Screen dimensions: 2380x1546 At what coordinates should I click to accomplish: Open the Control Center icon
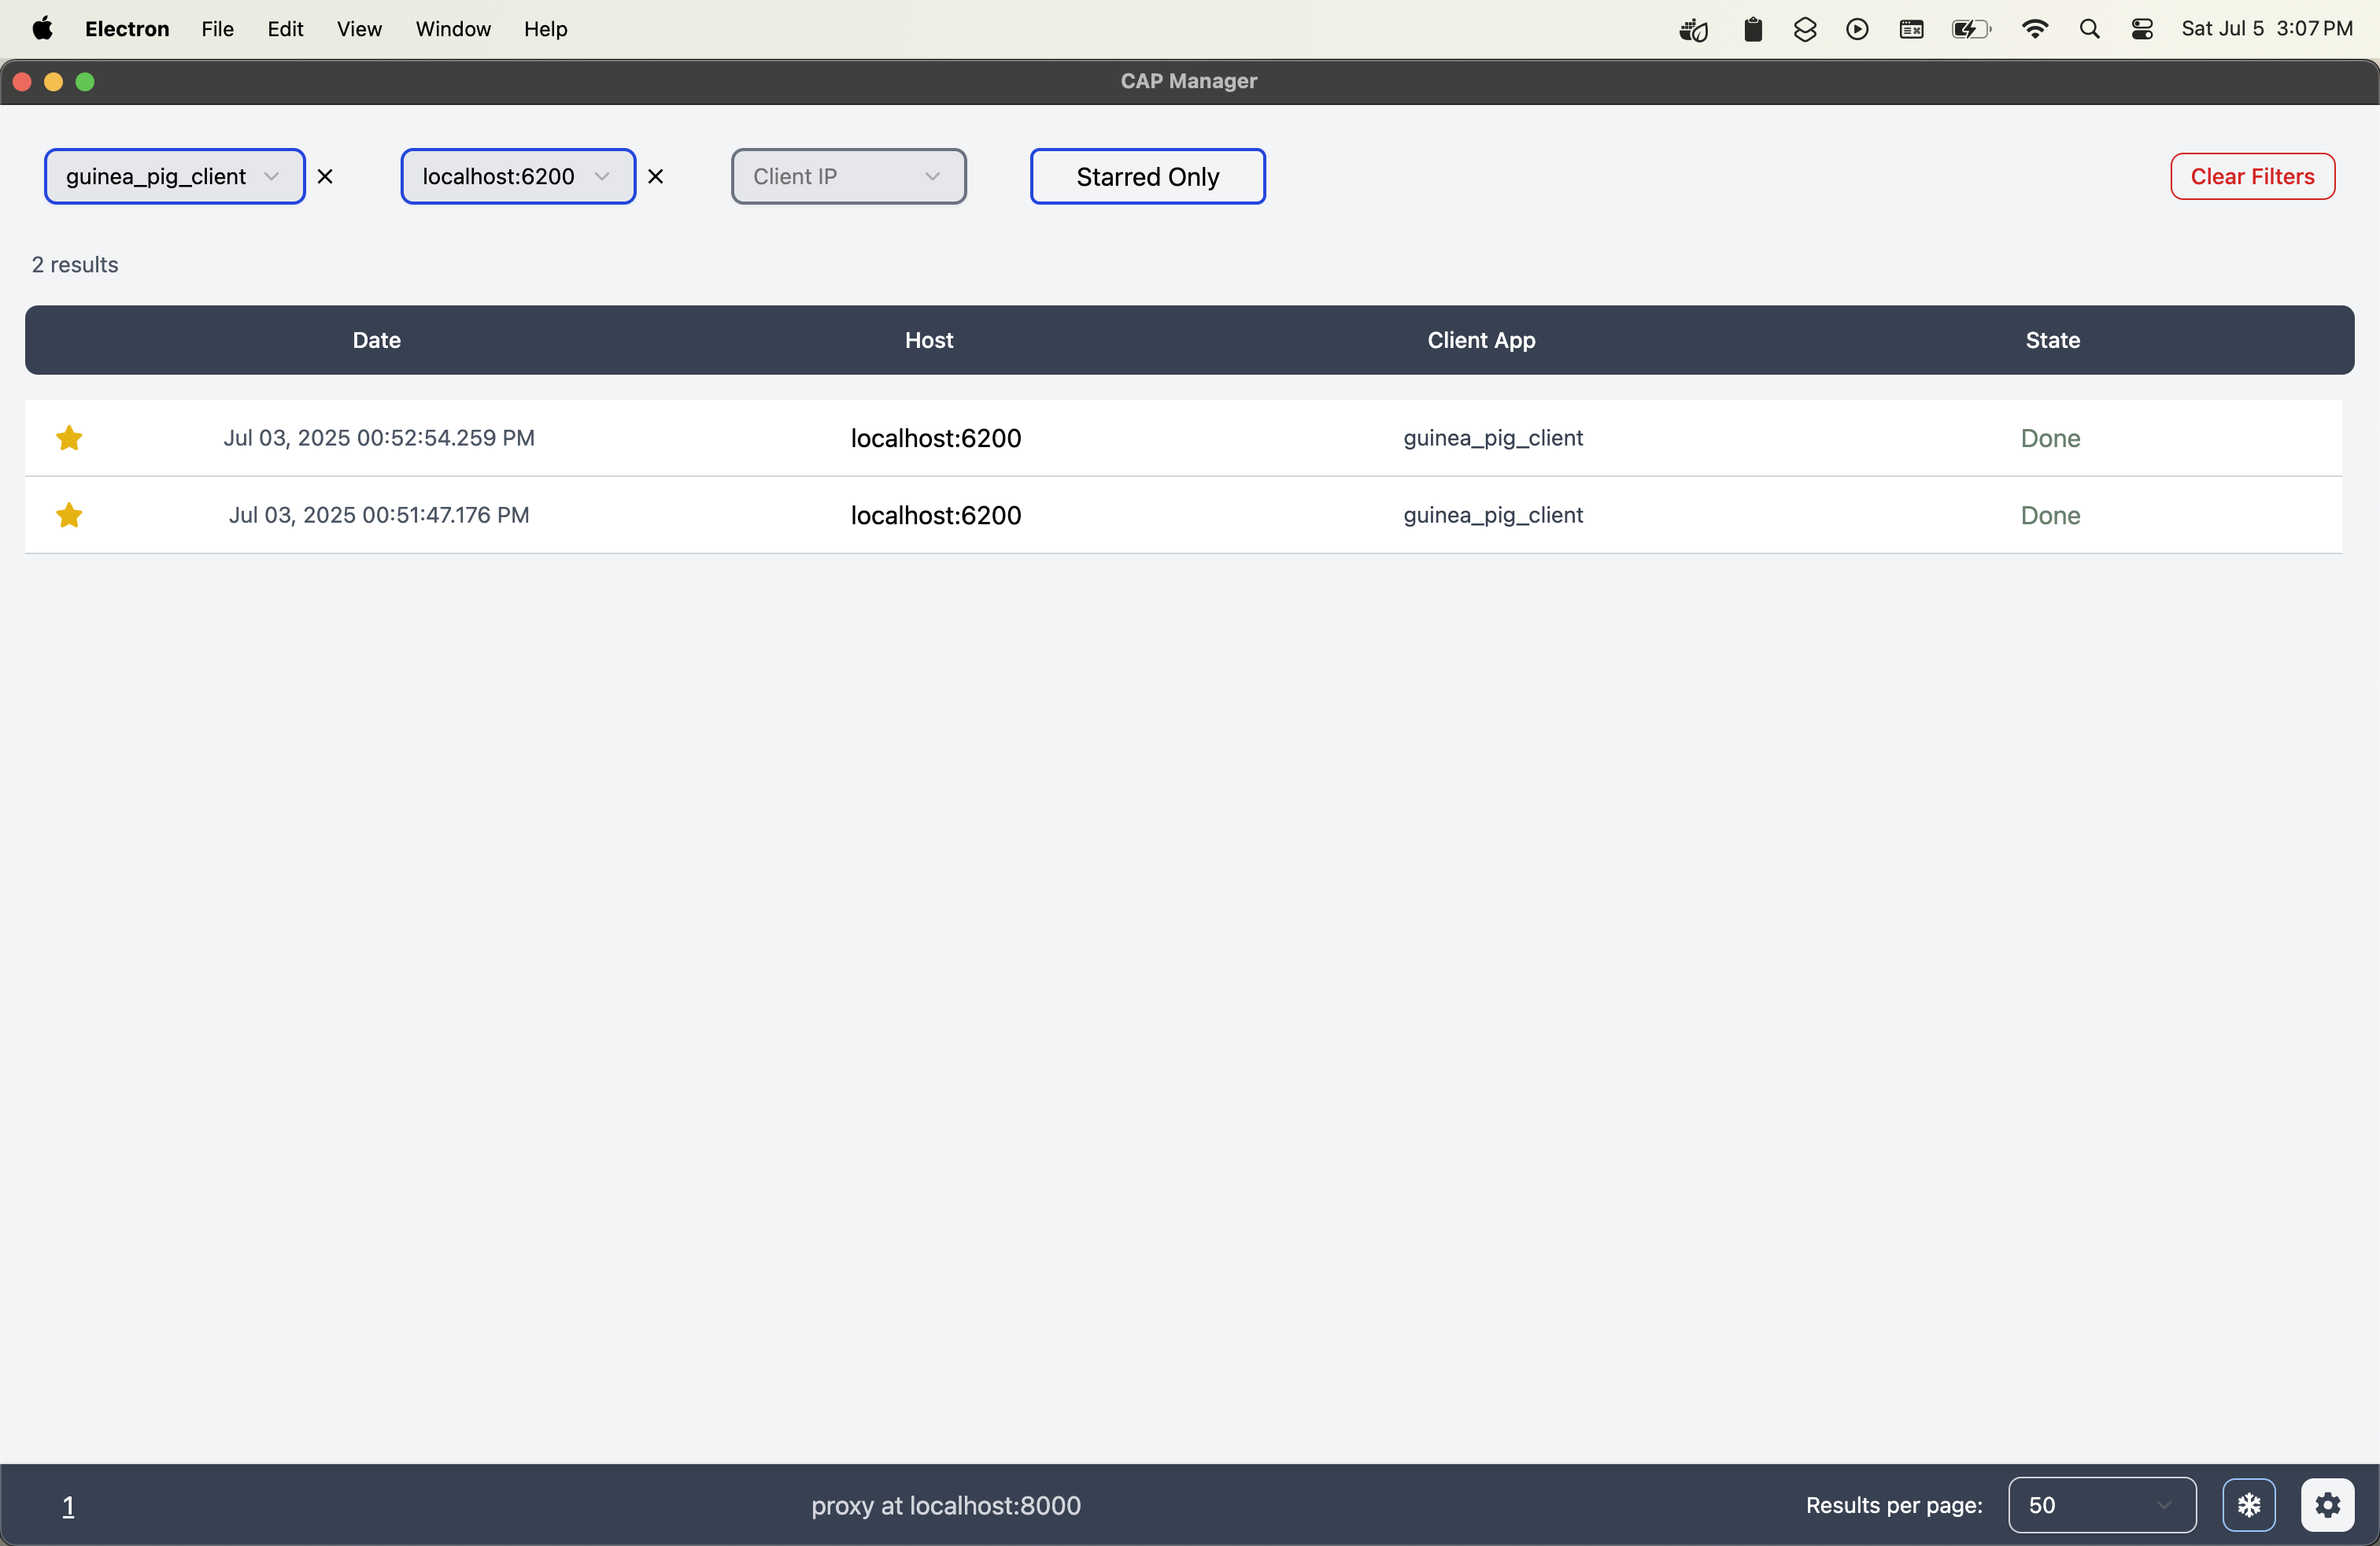click(x=2142, y=29)
